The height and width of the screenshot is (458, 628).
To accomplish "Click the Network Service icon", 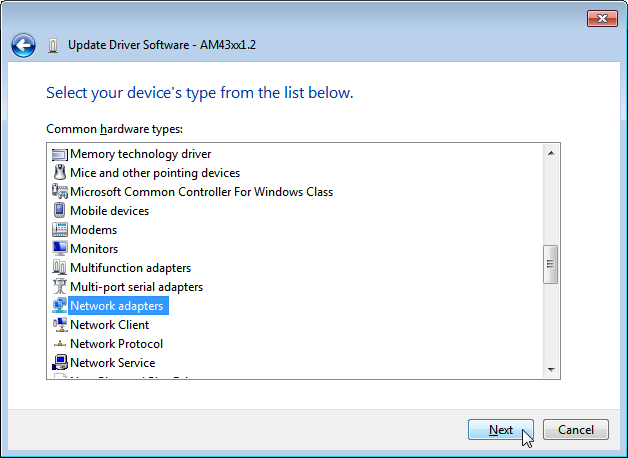I will tap(59, 363).
